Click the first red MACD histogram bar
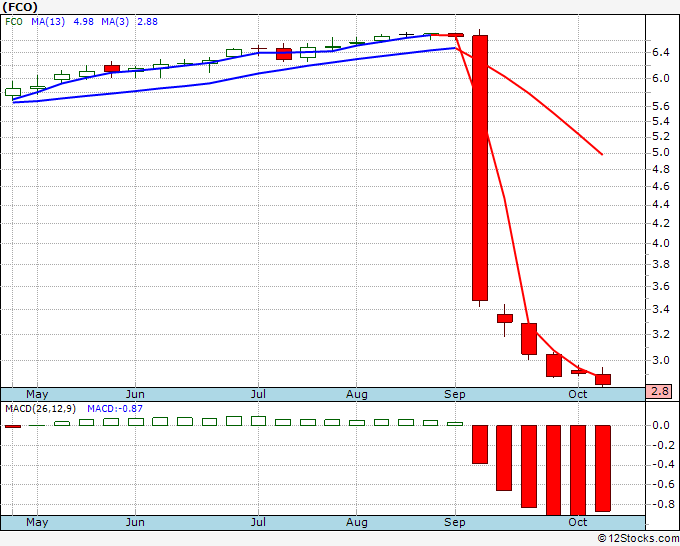The image size is (680, 546). click(13, 426)
